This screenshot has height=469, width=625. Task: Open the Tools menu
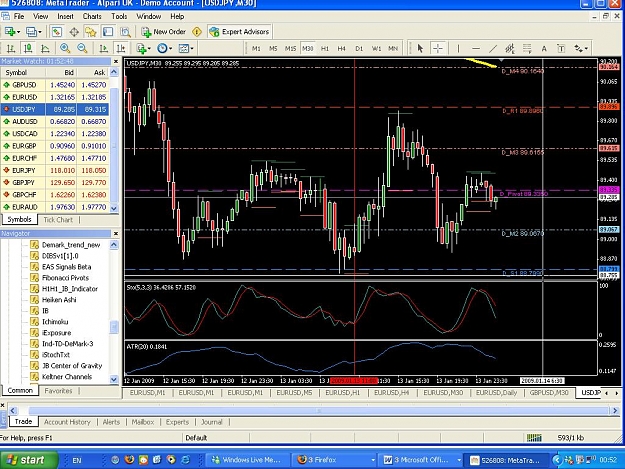tap(119, 16)
